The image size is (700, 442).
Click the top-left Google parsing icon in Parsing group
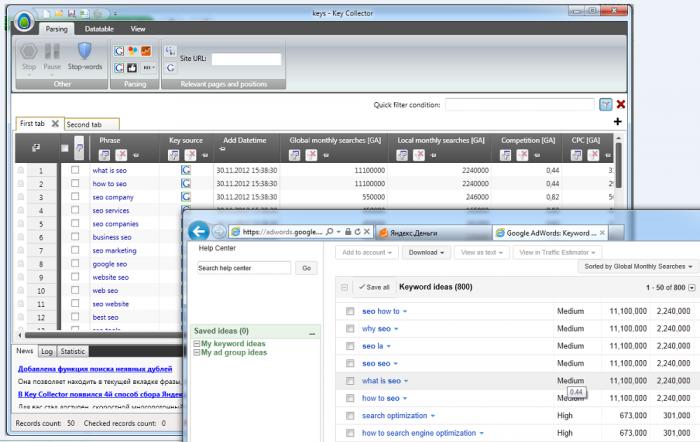[119, 51]
